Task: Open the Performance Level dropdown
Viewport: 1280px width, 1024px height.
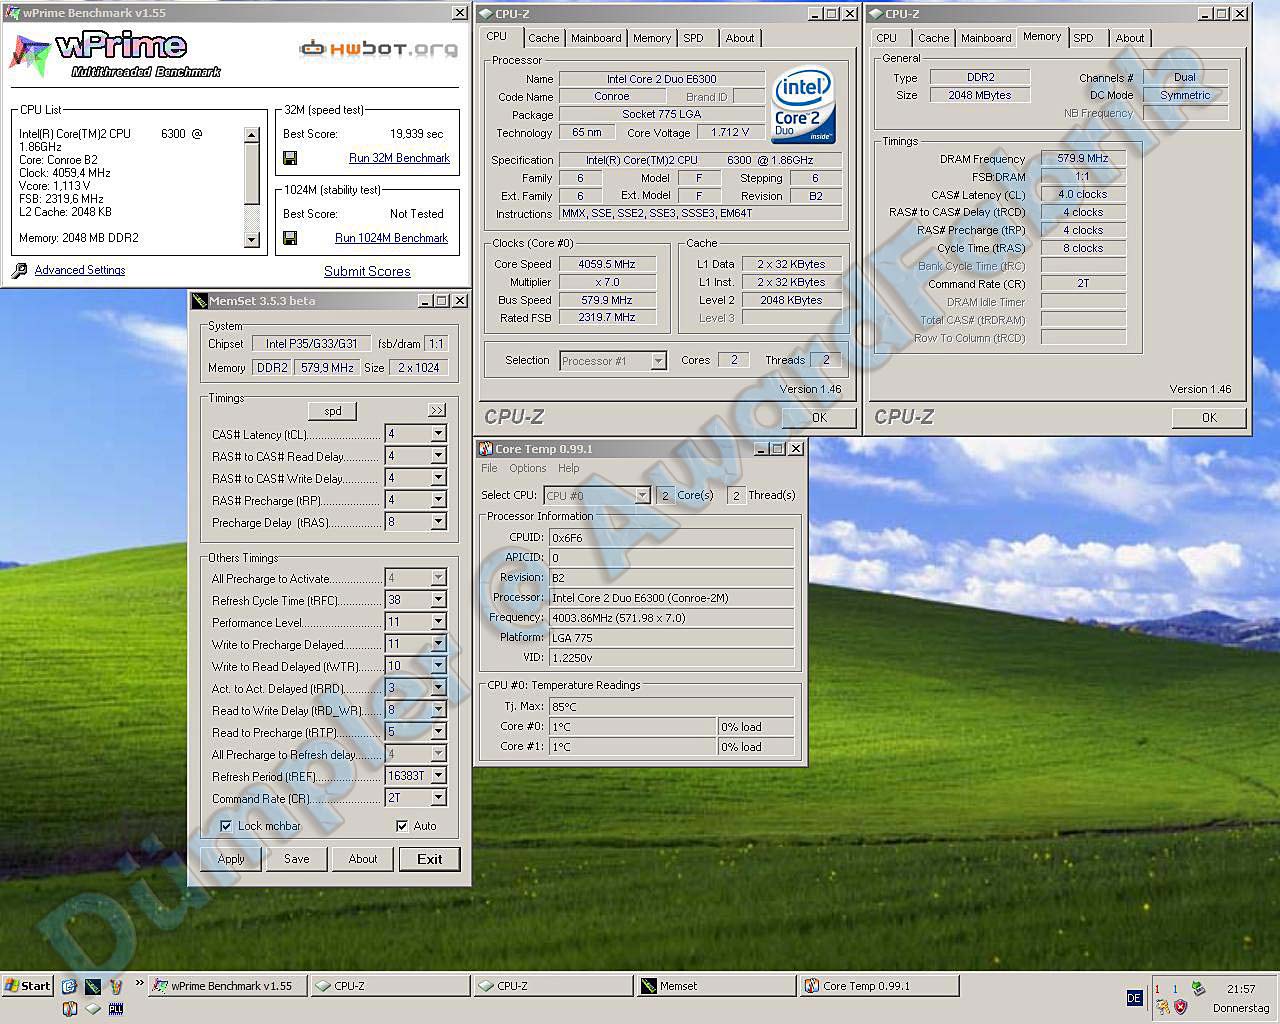Action: pos(438,622)
